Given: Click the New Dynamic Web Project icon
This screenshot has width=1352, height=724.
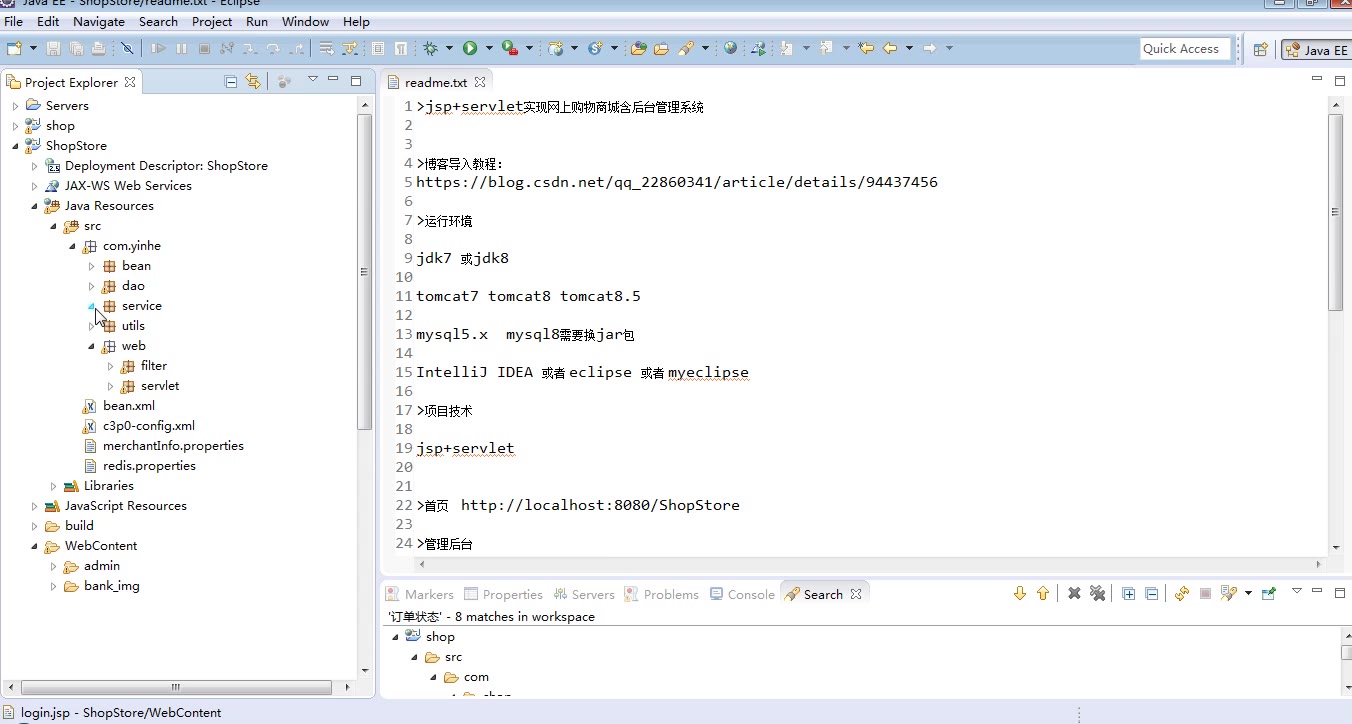Looking at the screenshot, I should point(556,48).
